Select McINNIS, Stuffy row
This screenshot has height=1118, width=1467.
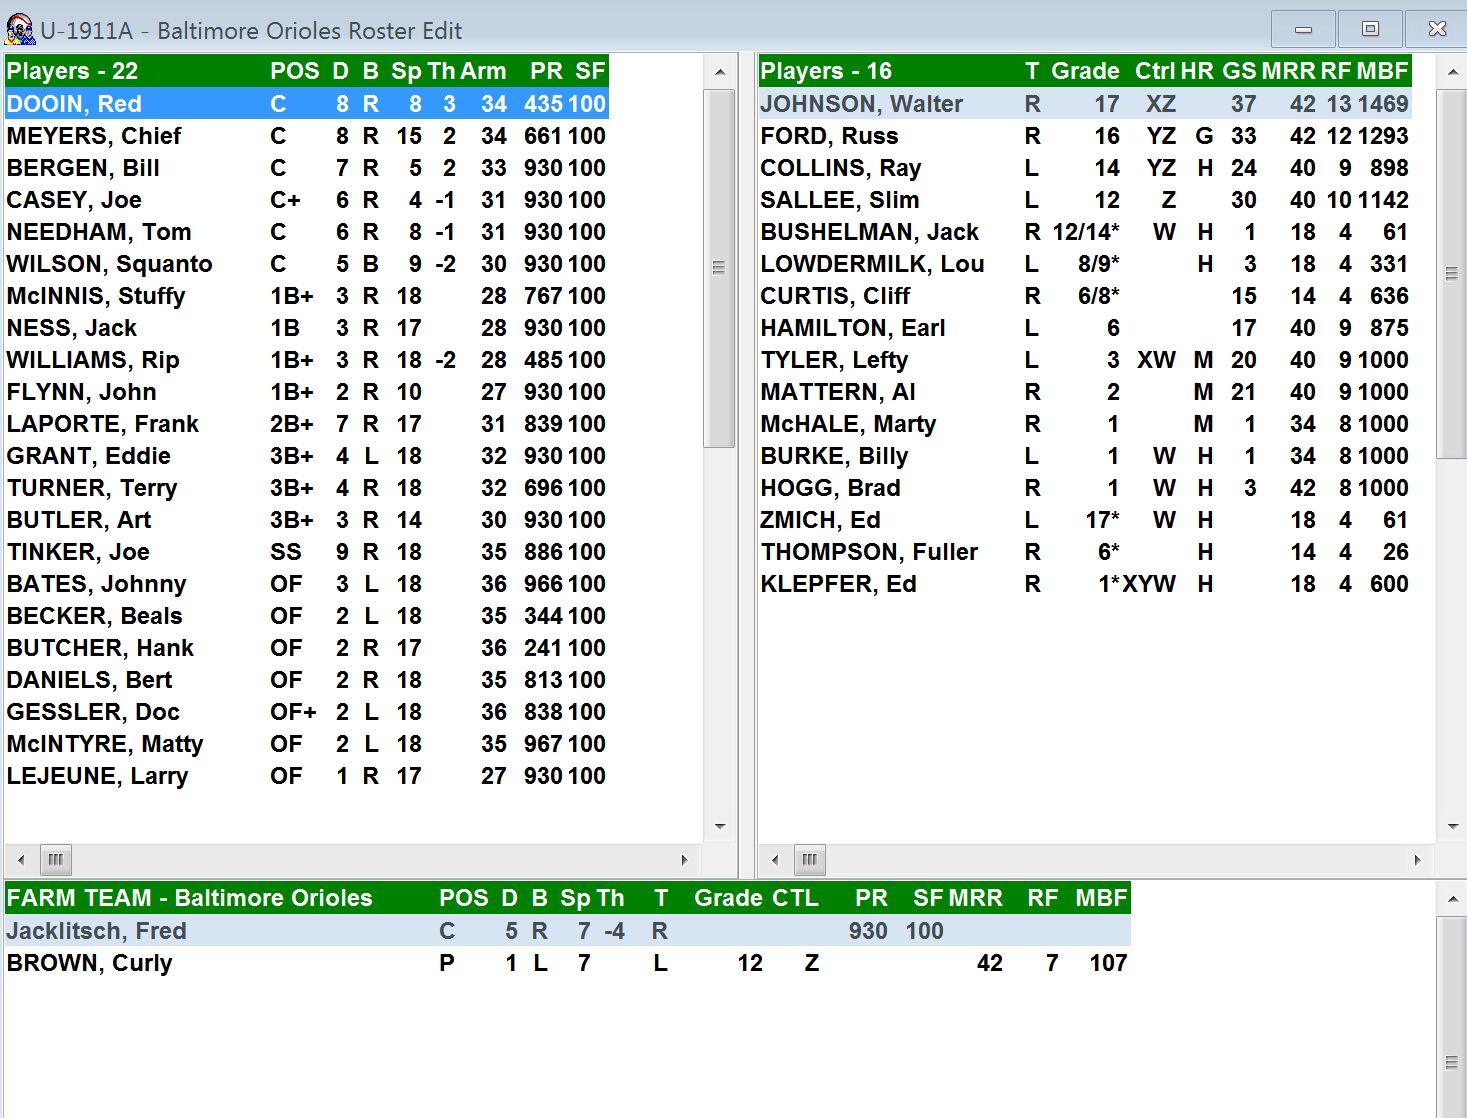306,296
